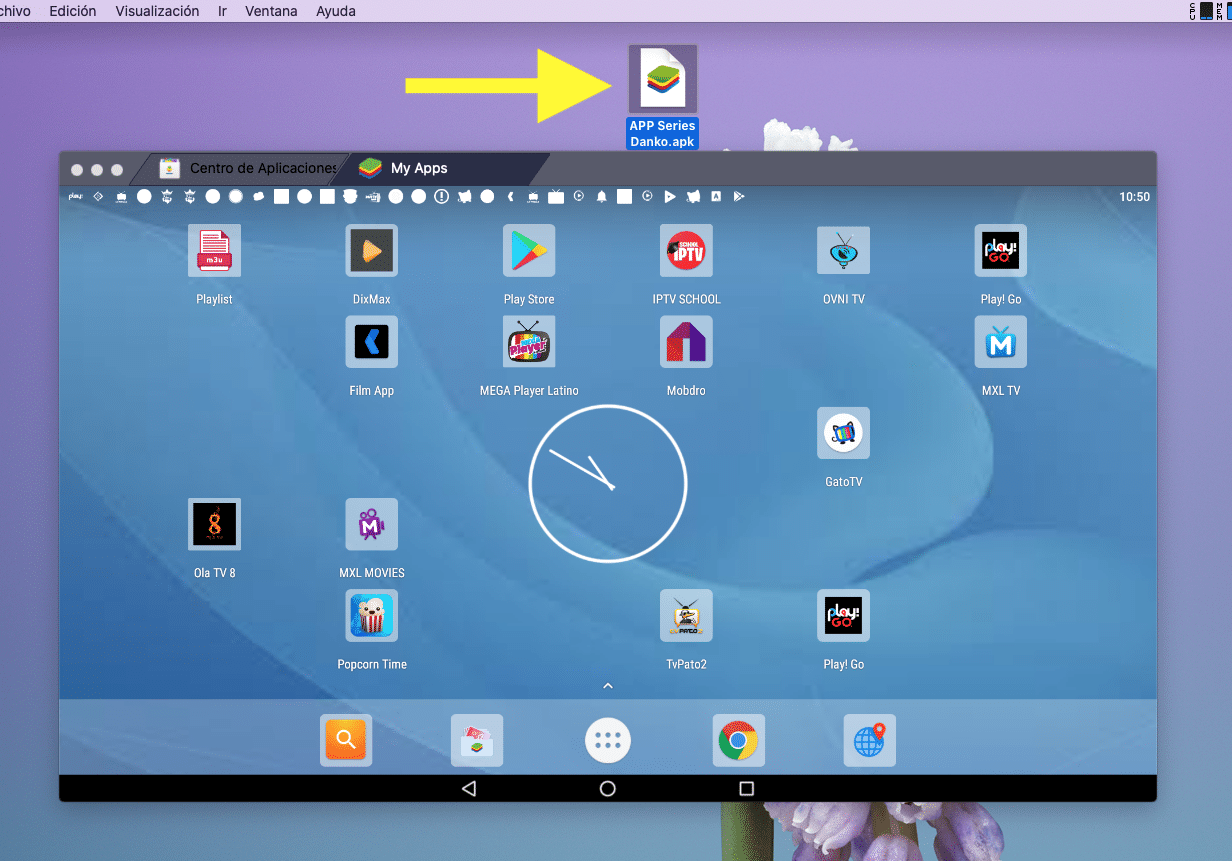Open the Popcorn Time app

(371, 615)
